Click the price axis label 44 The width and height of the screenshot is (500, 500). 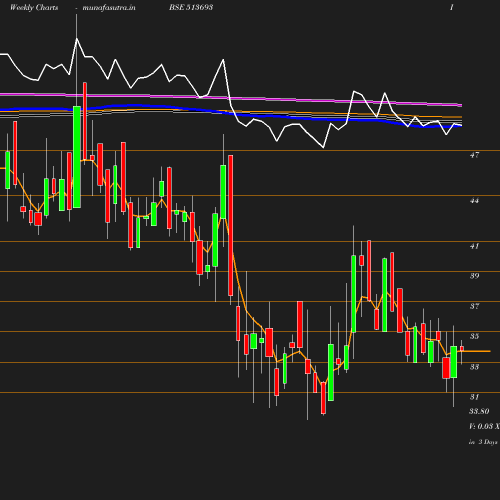(474, 201)
